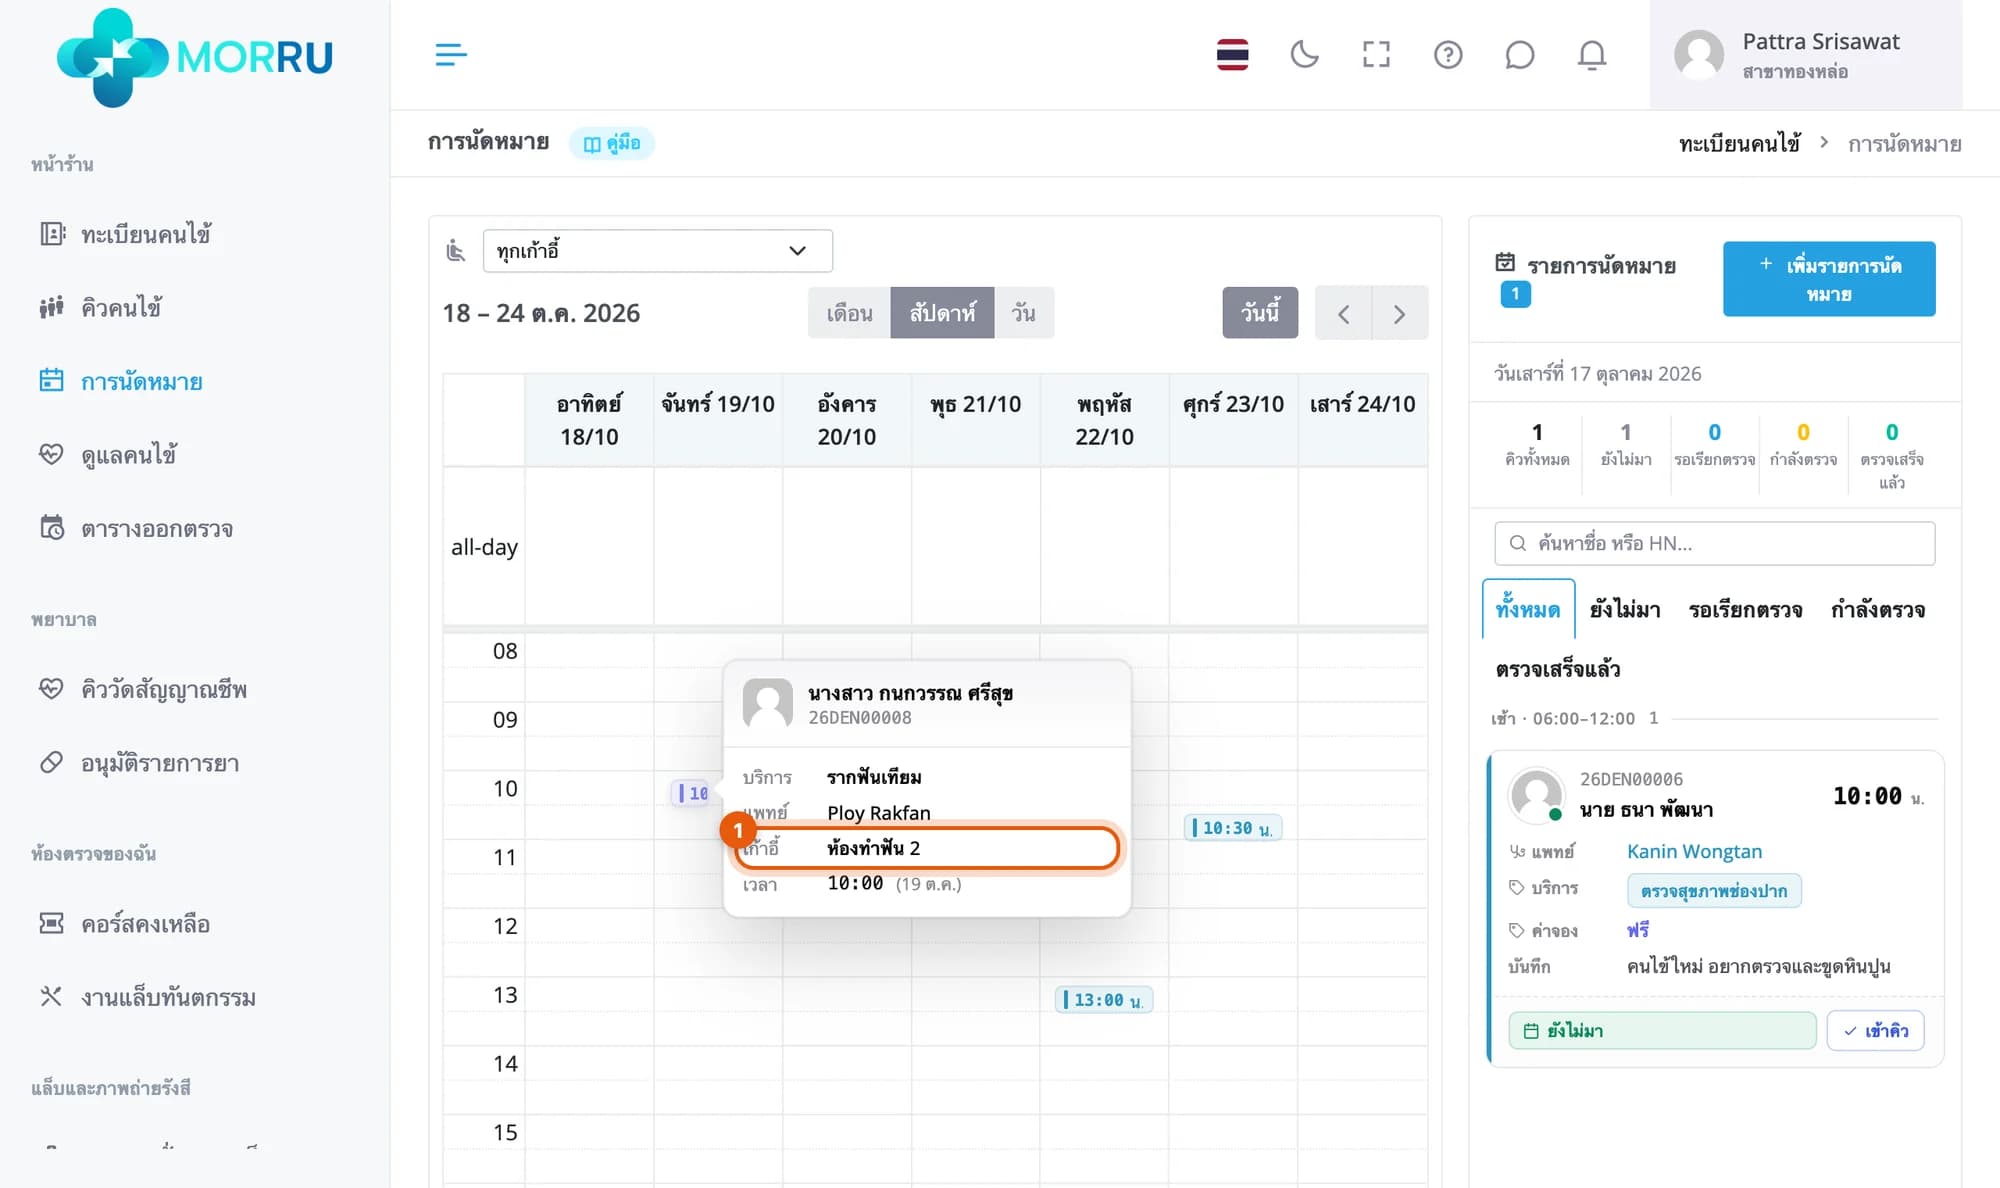Click the MORRU logo
The height and width of the screenshot is (1188, 2000).
[195, 57]
